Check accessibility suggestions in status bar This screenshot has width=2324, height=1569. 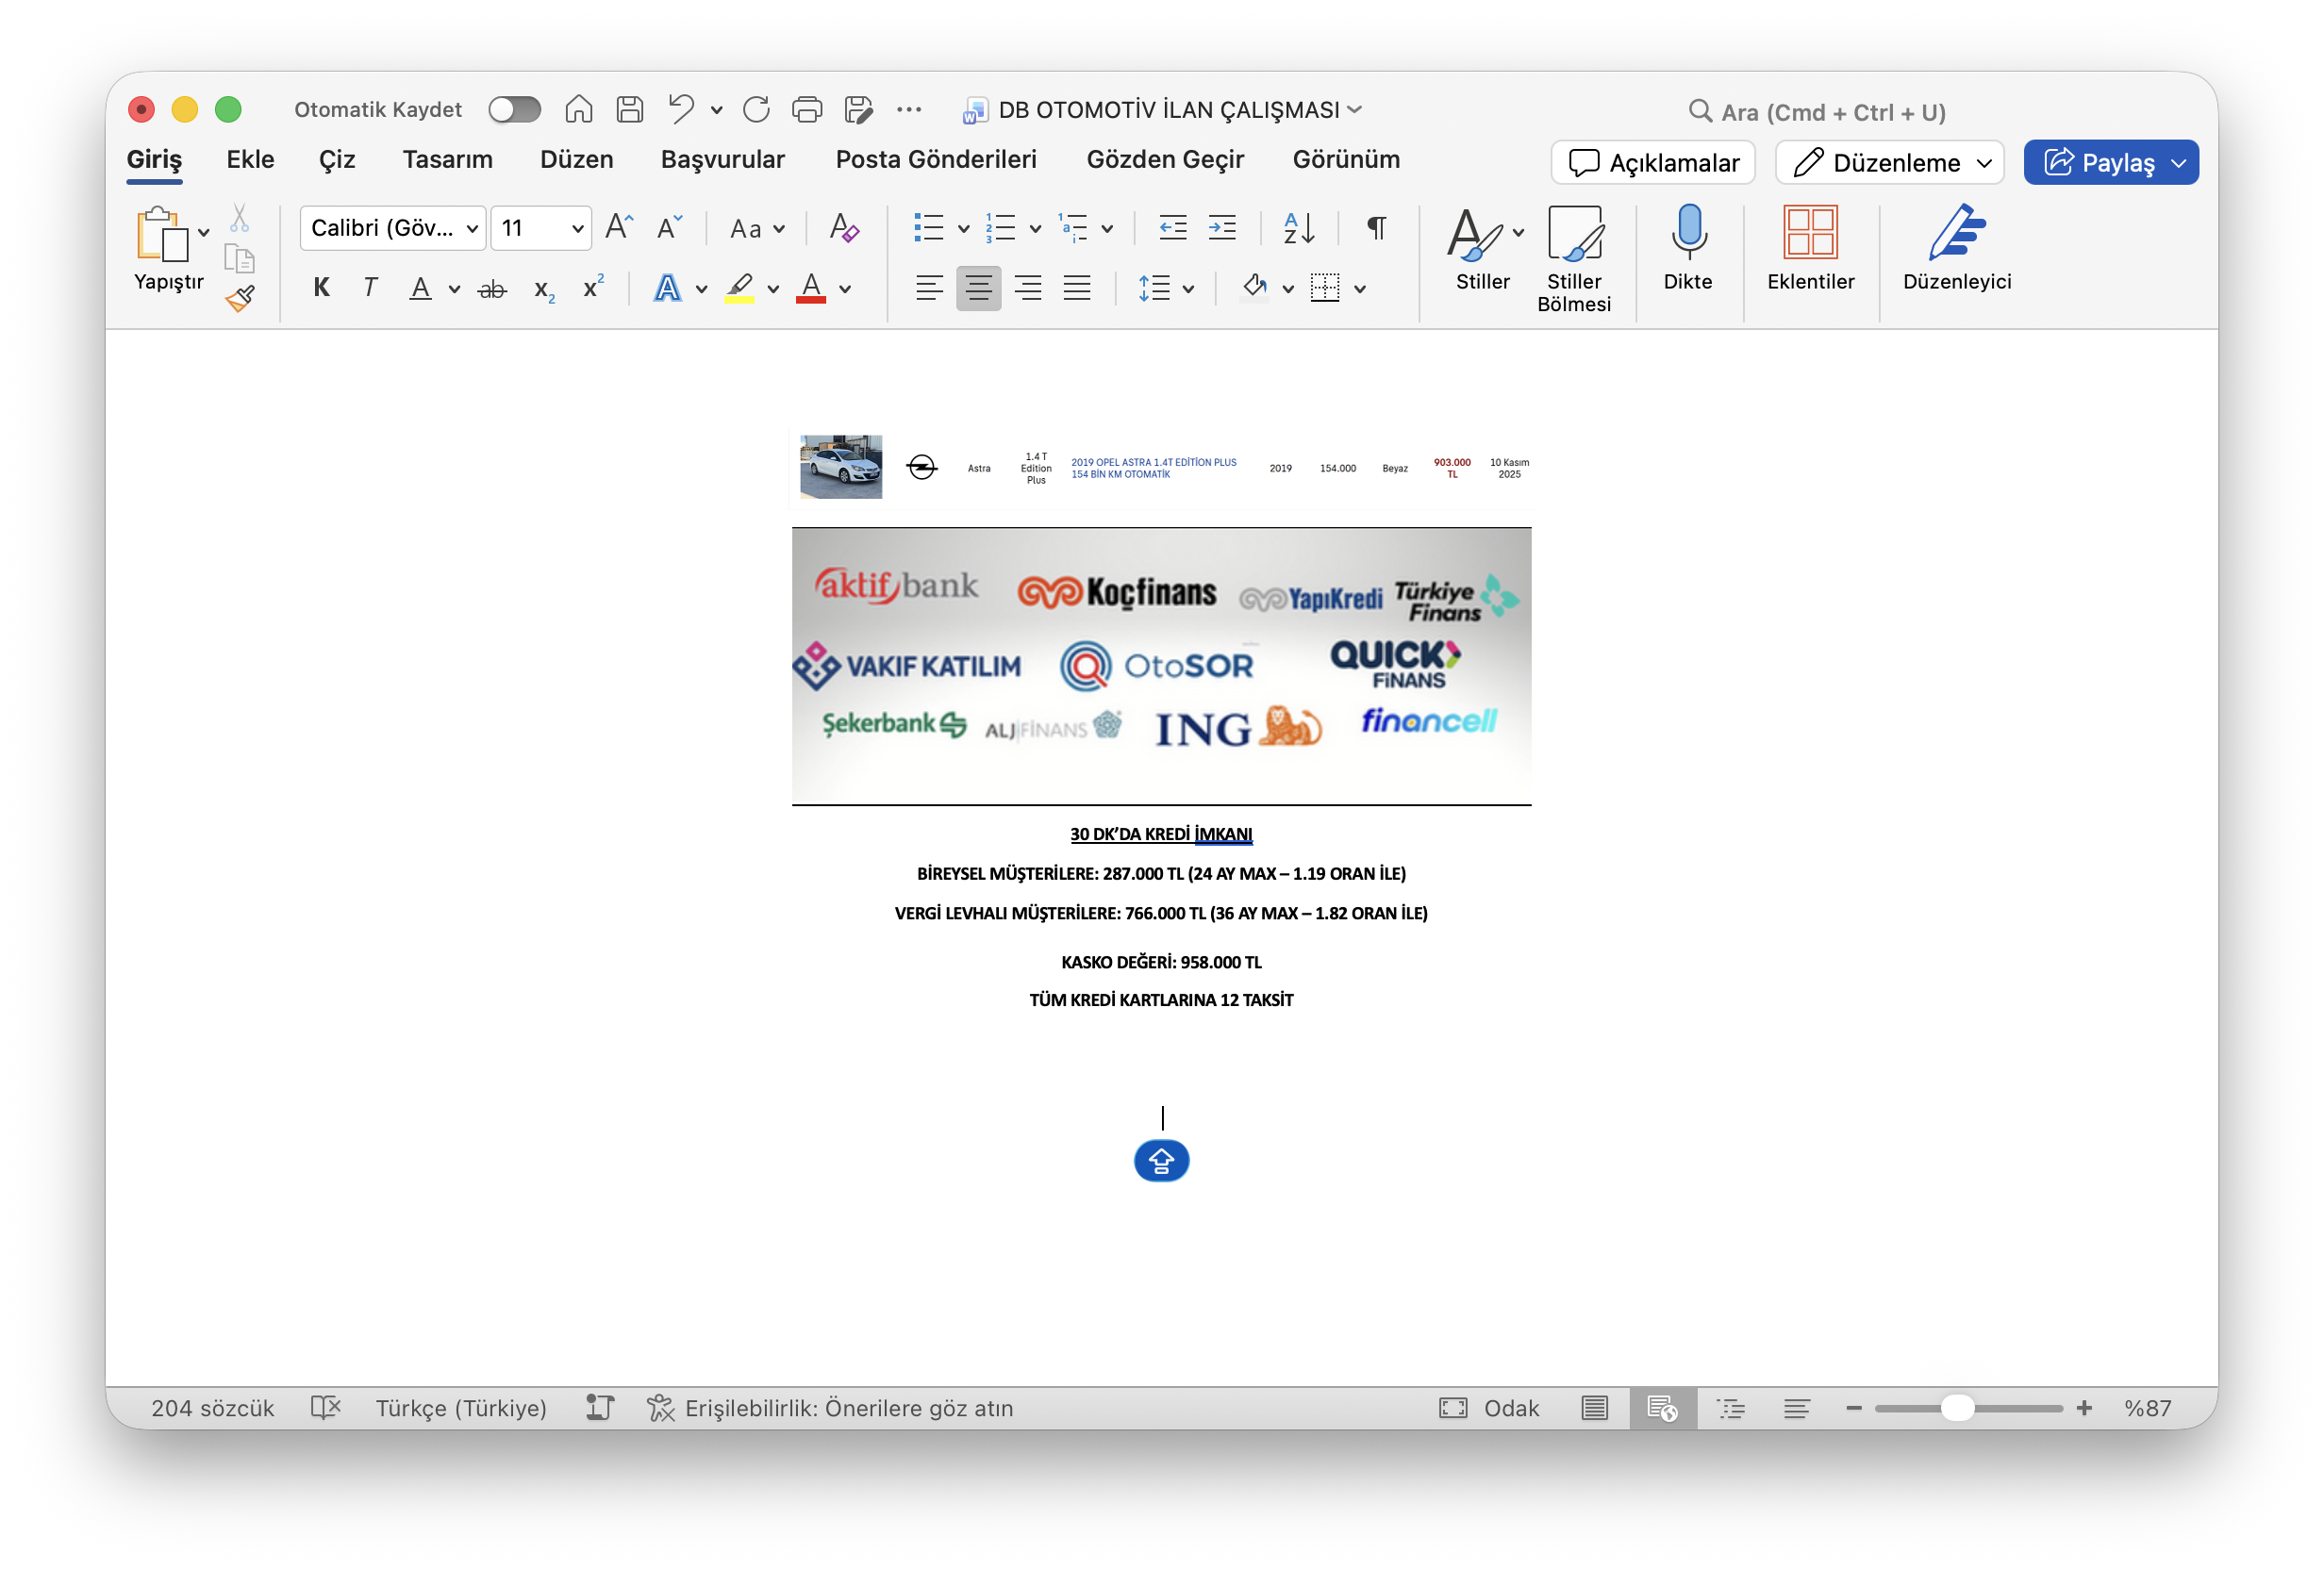click(x=830, y=1408)
